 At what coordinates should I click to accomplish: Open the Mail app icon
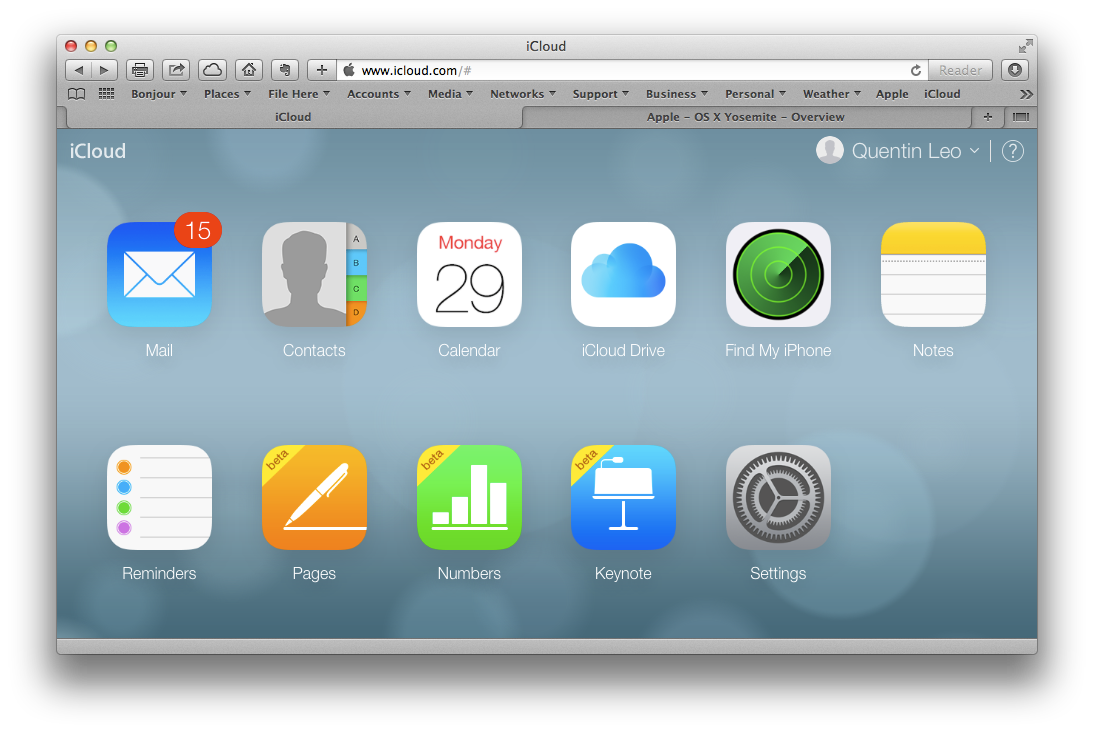[159, 275]
